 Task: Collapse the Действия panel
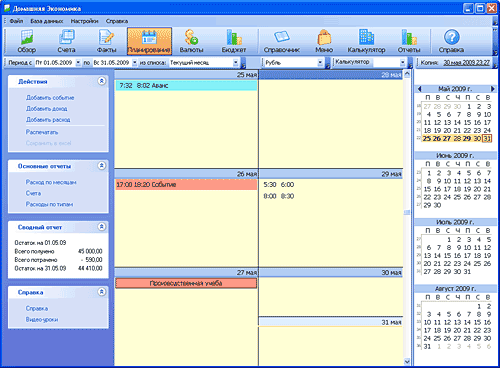pyautogui.click(x=102, y=81)
